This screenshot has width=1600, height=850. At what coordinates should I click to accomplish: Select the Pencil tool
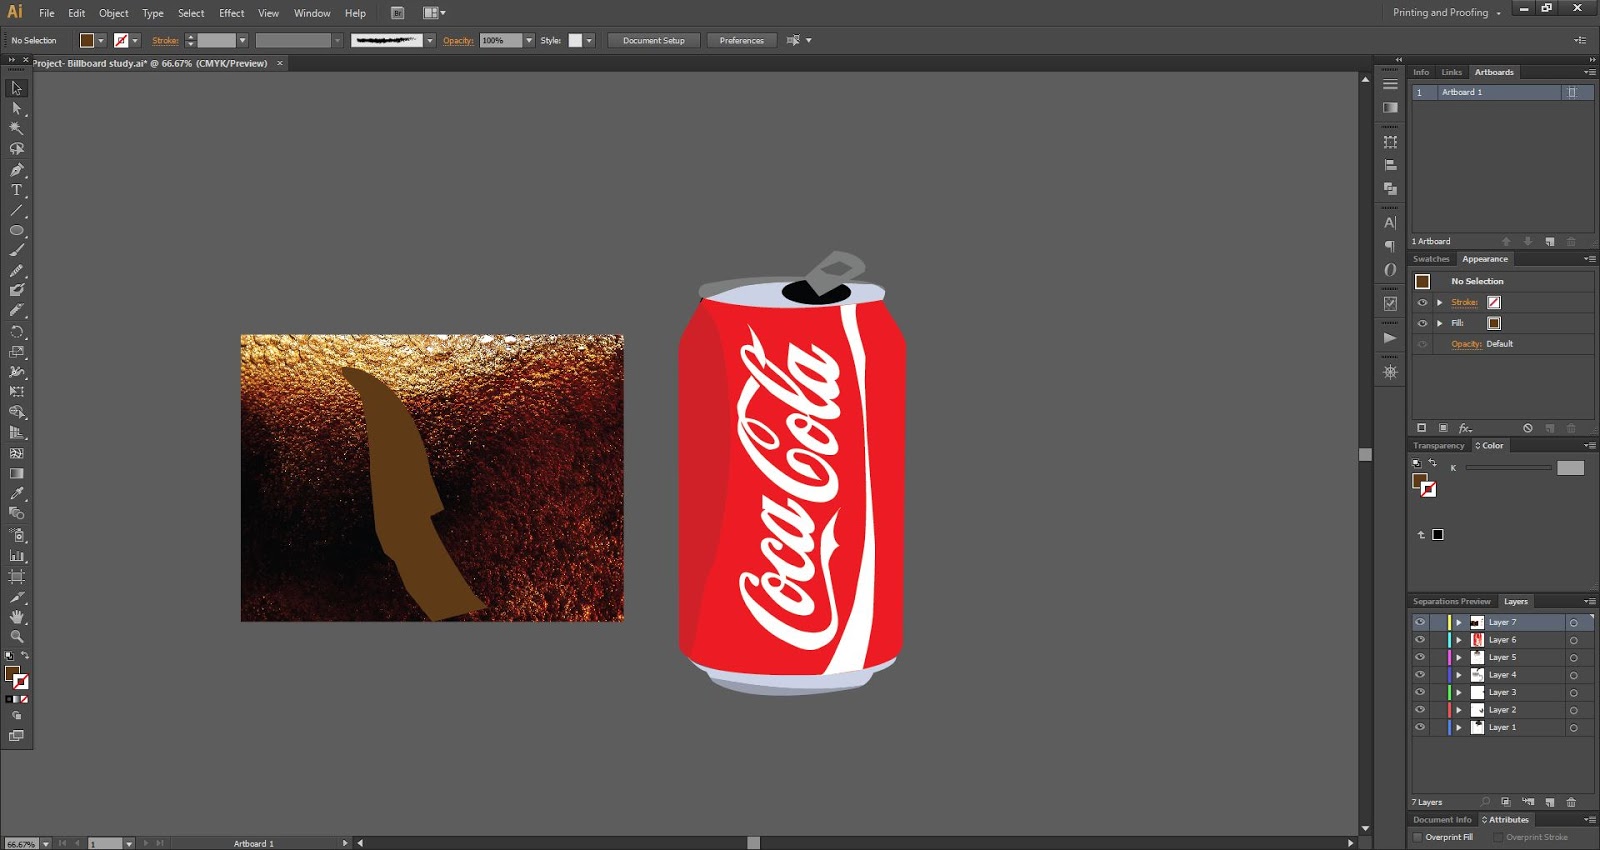point(17,270)
